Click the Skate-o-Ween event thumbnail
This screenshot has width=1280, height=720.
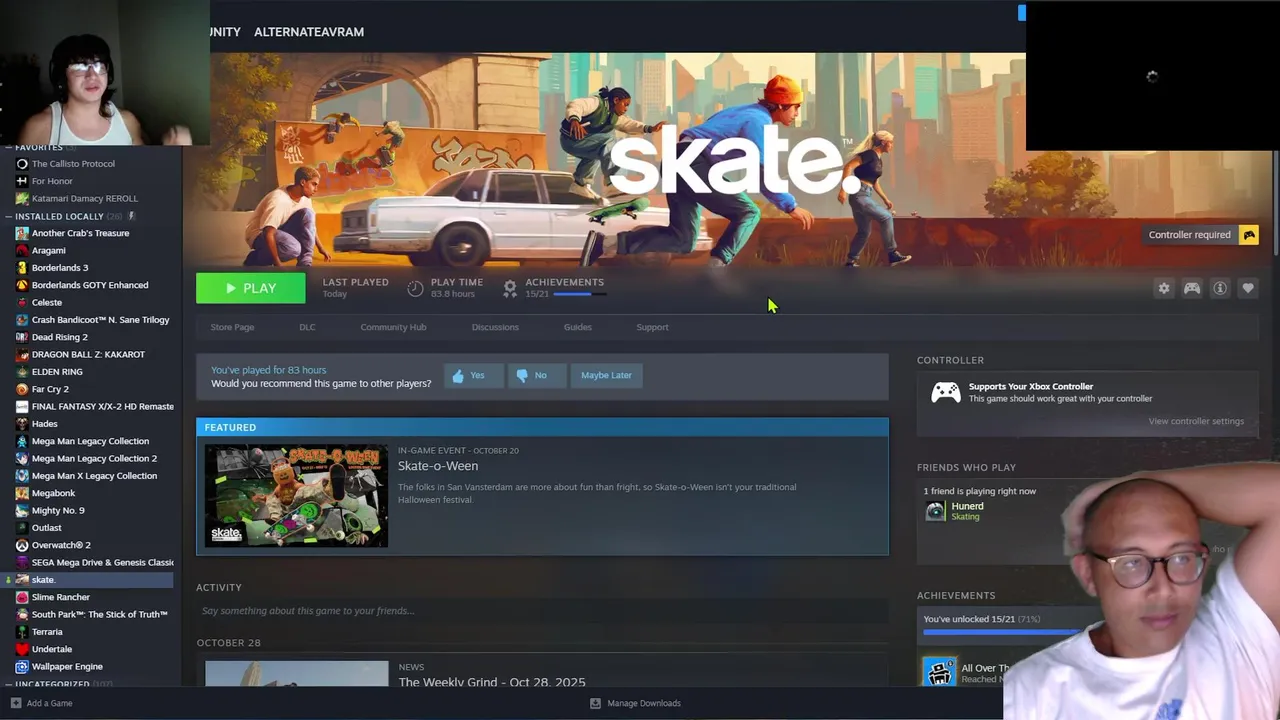click(296, 496)
